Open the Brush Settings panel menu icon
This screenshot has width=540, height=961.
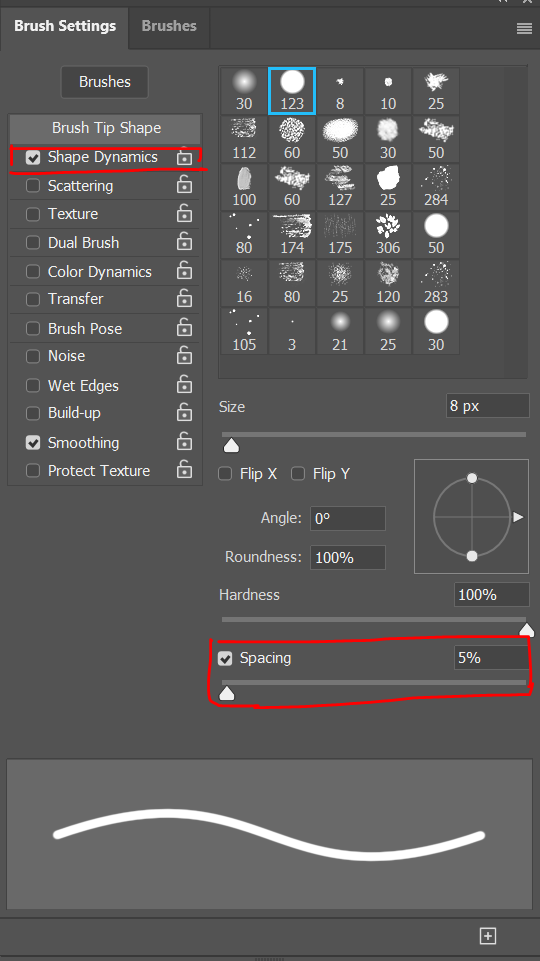[x=524, y=28]
